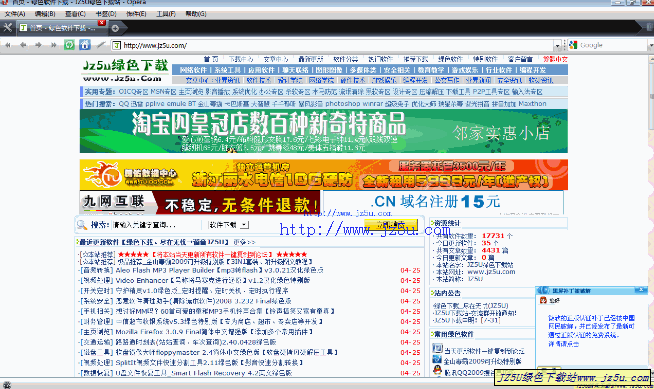Click the icon beside 金山毒霸2009 entry
The height and width of the screenshot is (389, 654).
pos(437,359)
